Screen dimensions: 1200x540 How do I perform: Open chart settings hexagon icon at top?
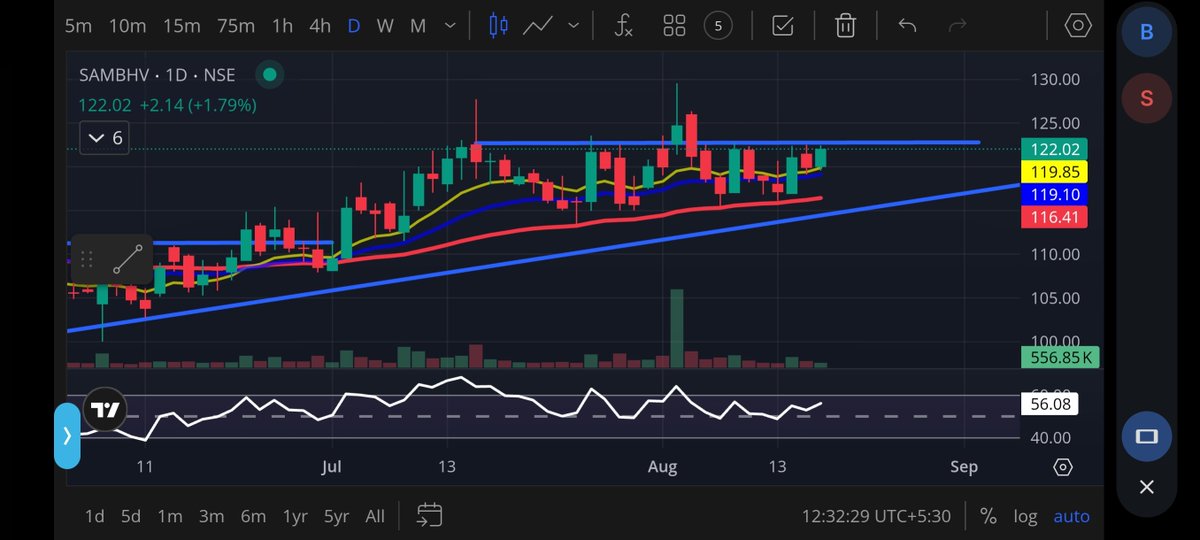(x=1078, y=26)
